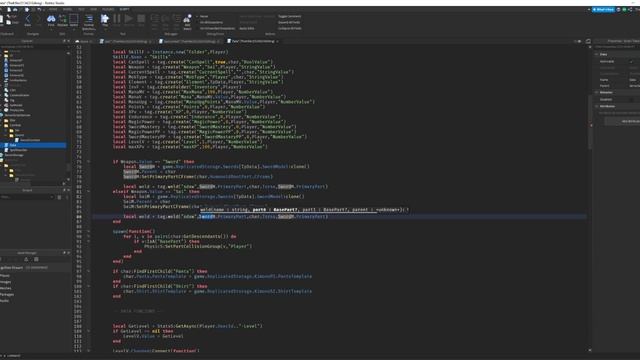Toggle the Archivable checkbox in Properties
This screenshot has height=360, width=640.
pos(631,62)
